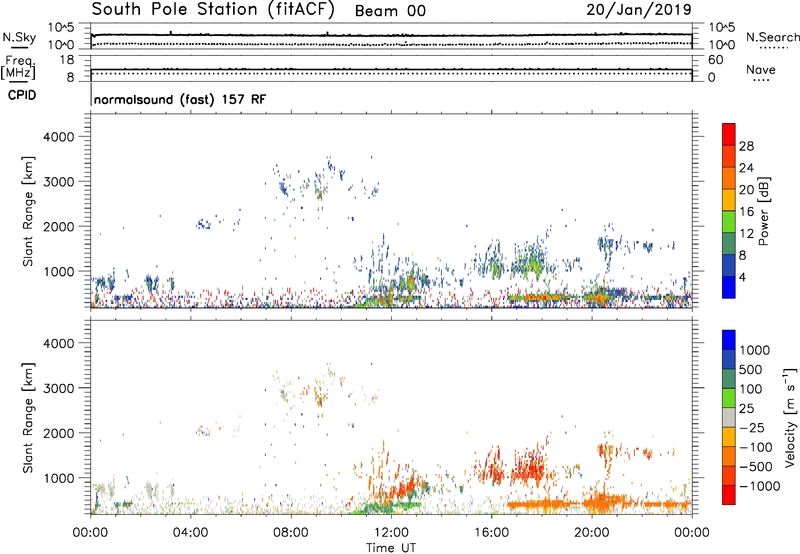Click Slant Range [km] label of power panel
Viewport: 800px width, 554px height.
pos(28,211)
